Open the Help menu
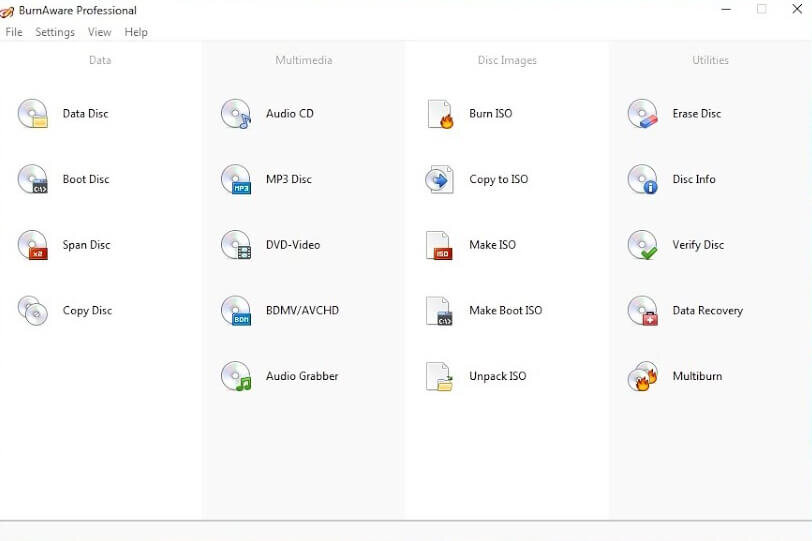Screen dimensions: 812x541 136,32
